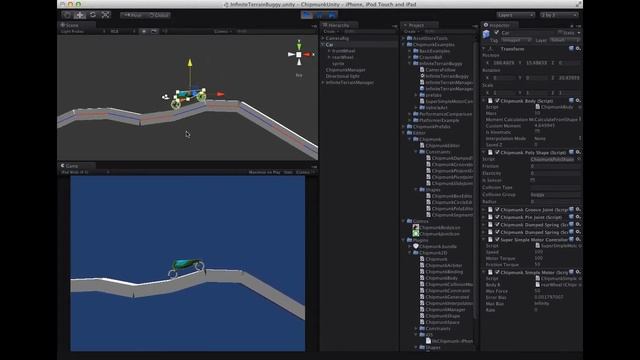
Task: Toggle the Chipmunk Poly Shape script checkbox
Action: [x=497, y=152]
